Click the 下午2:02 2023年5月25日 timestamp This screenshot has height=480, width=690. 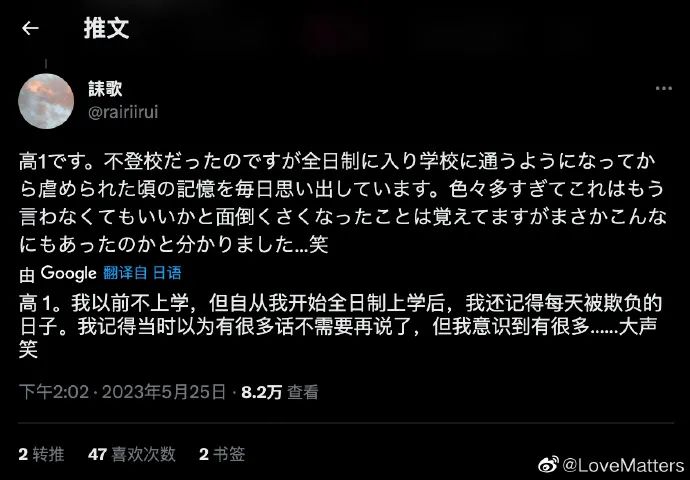pyautogui.click(x=122, y=392)
